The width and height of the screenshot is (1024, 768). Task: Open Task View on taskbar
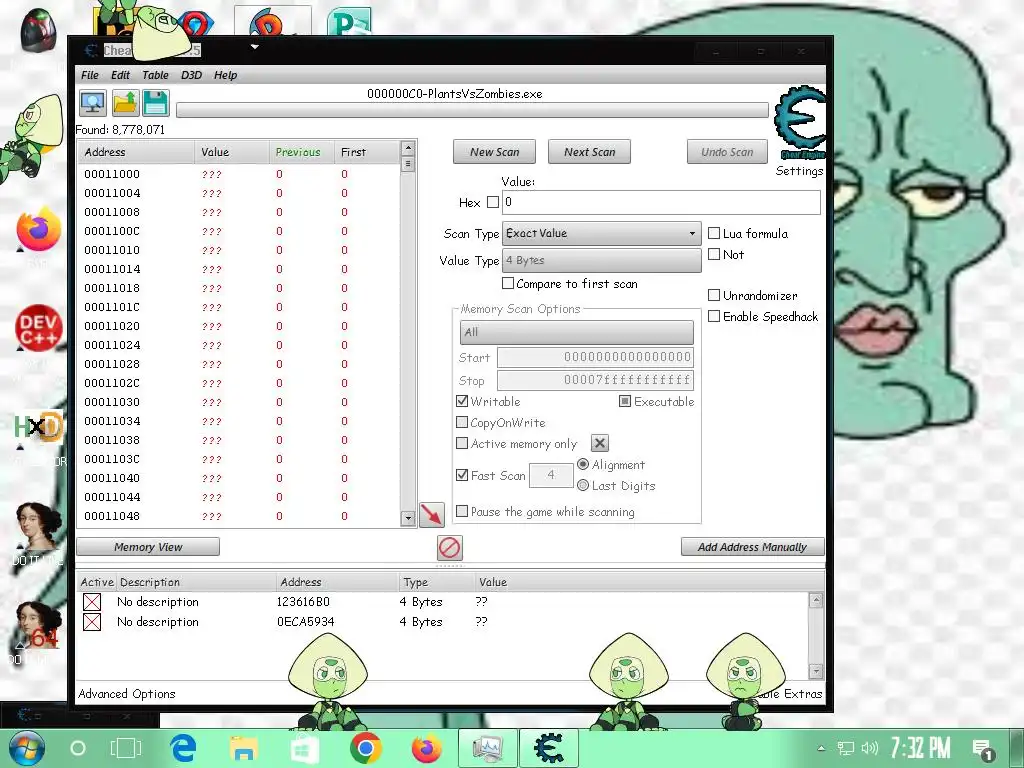tap(126, 748)
